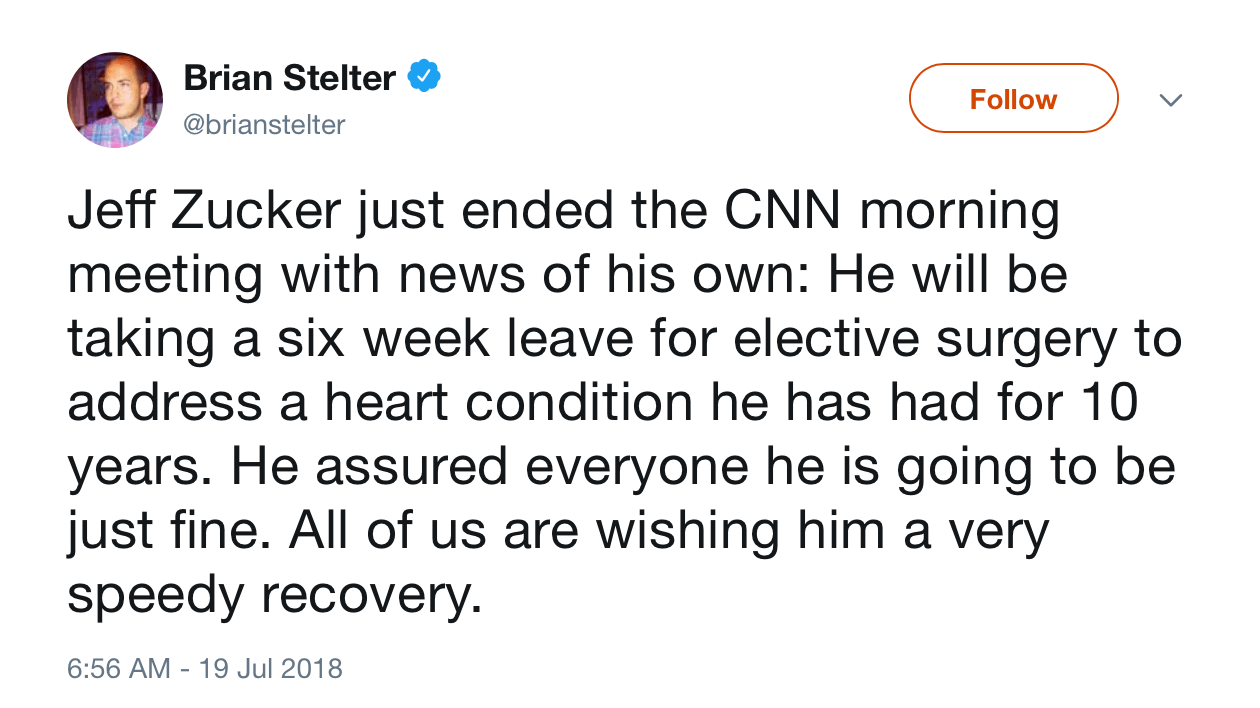Viewport: 1260px width, 708px height.
Task: Click the word "morning" in the first line
Action: point(959,211)
